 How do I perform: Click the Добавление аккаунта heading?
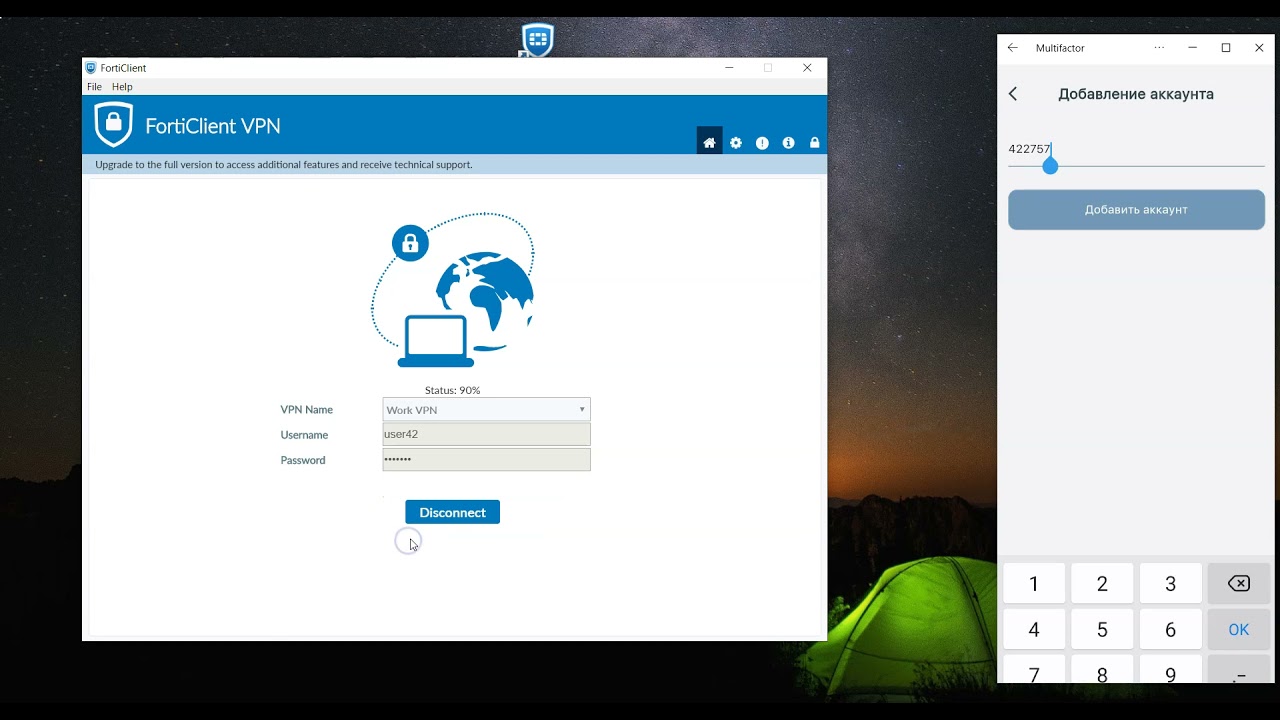pyautogui.click(x=1136, y=94)
